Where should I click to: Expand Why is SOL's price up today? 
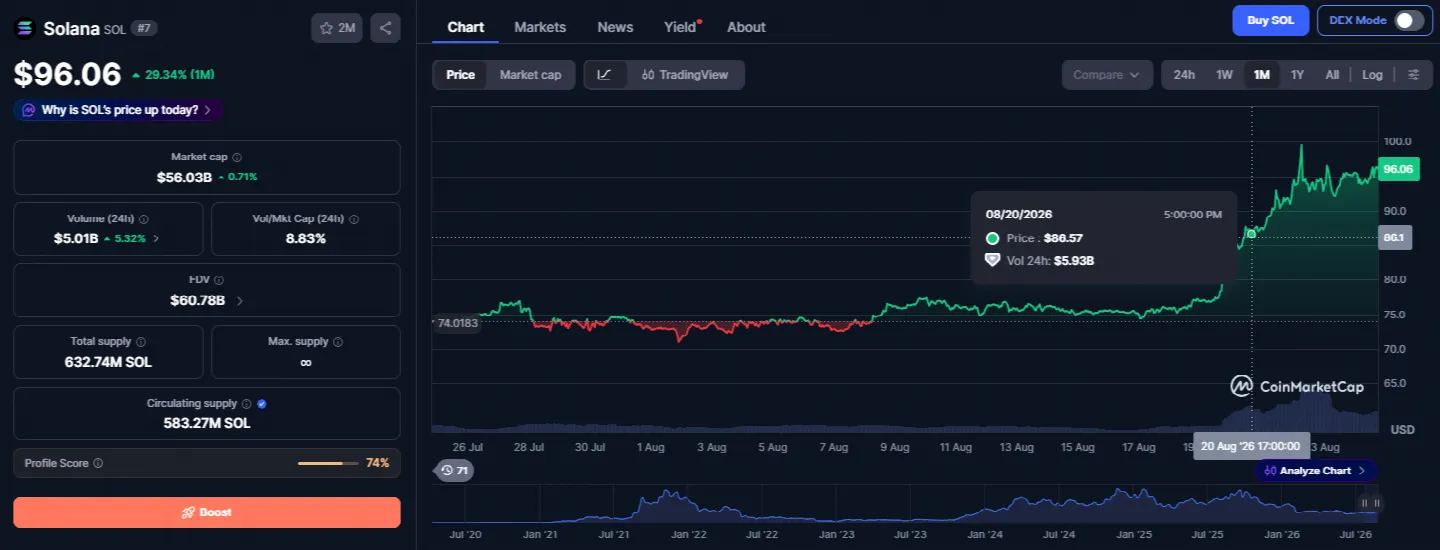[x=118, y=110]
